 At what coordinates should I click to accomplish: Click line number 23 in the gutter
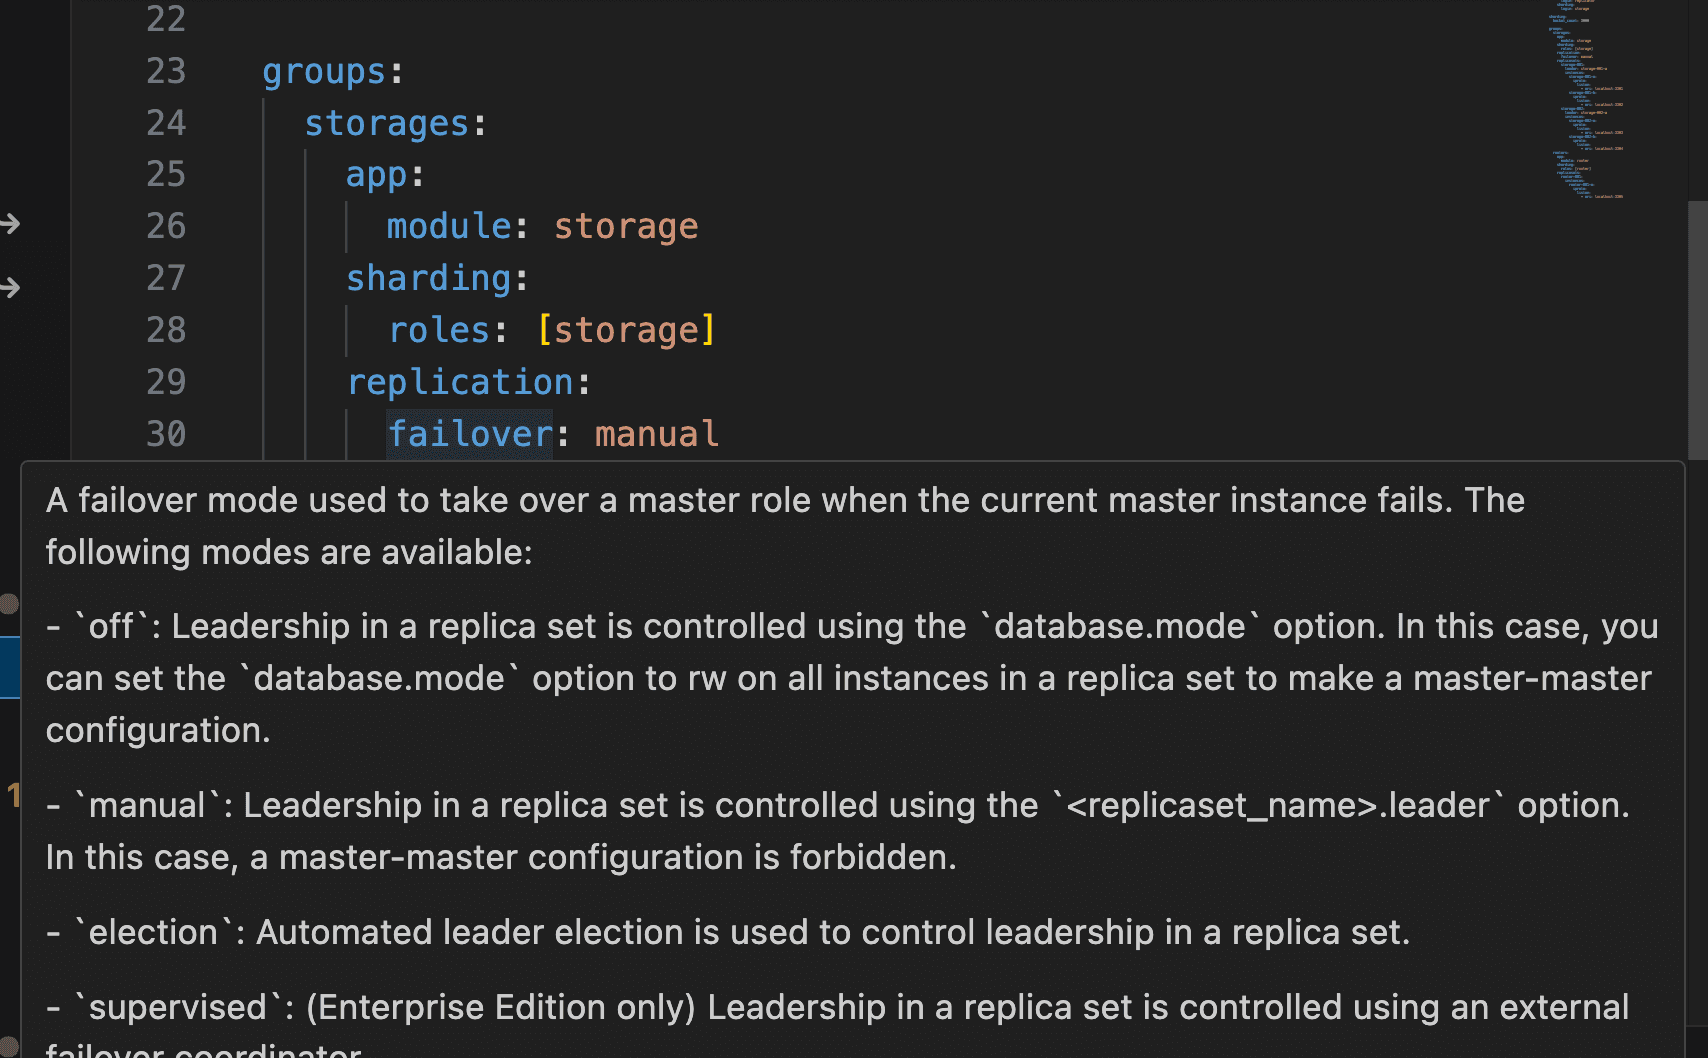[x=166, y=71]
